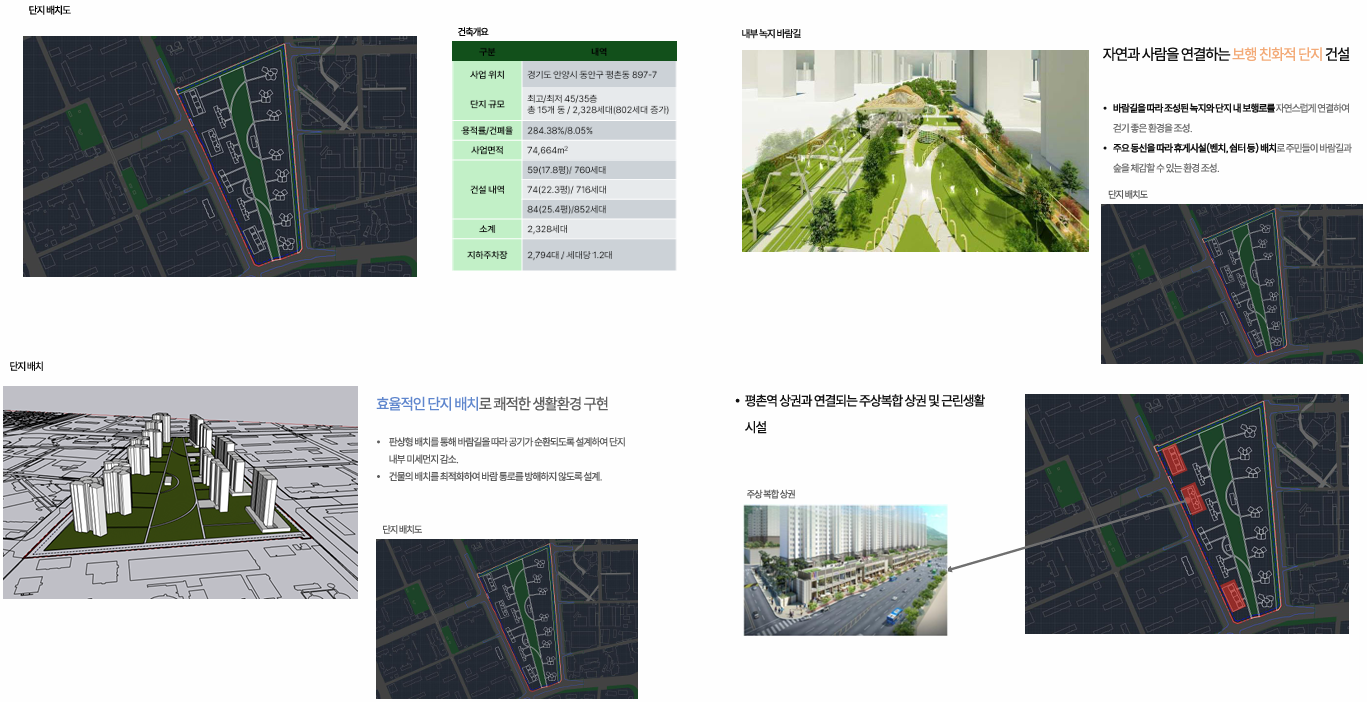
Task: Click the 주상 복합 상권 street rendering photo
Action: point(845,570)
